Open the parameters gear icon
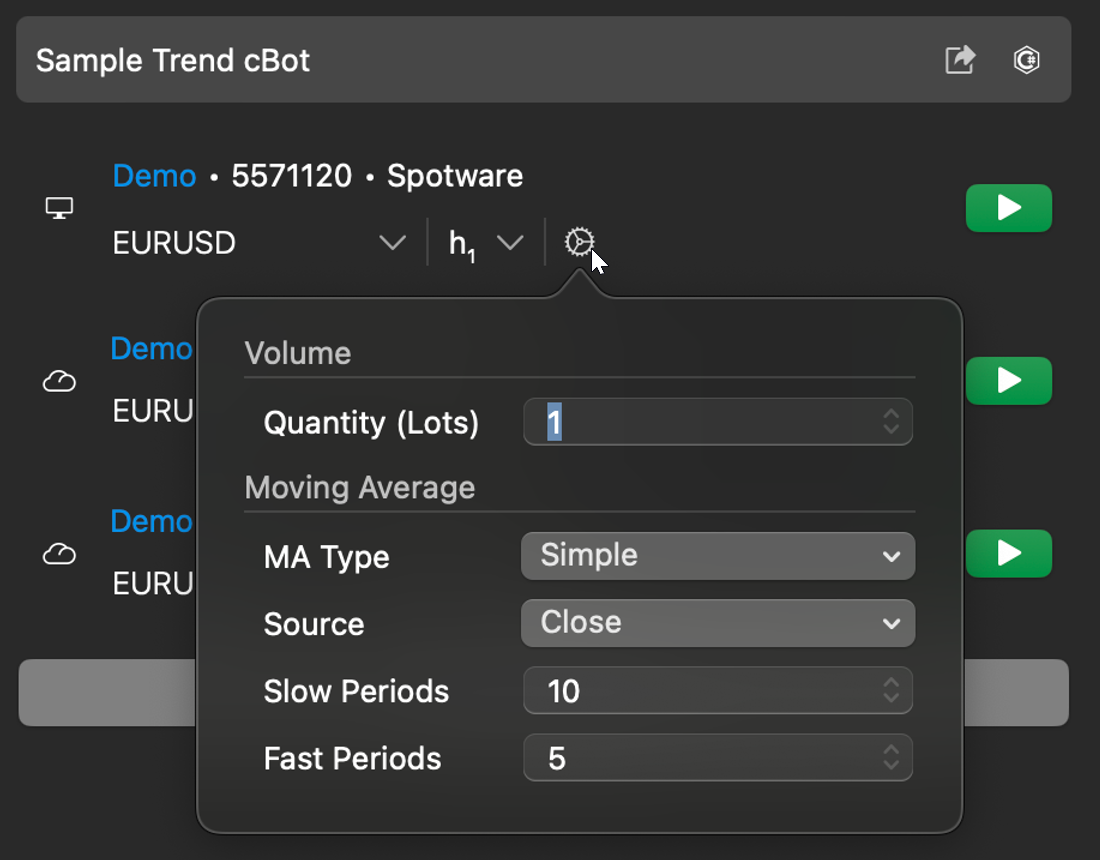This screenshot has height=860, width=1100. (x=578, y=241)
